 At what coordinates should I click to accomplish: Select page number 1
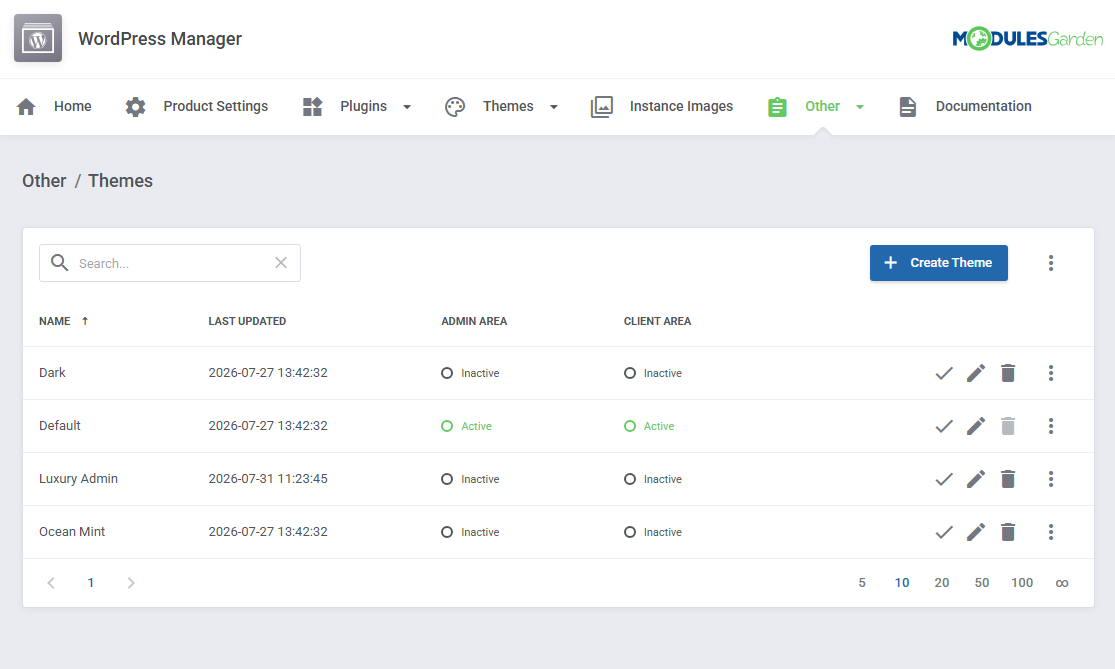[x=91, y=583]
